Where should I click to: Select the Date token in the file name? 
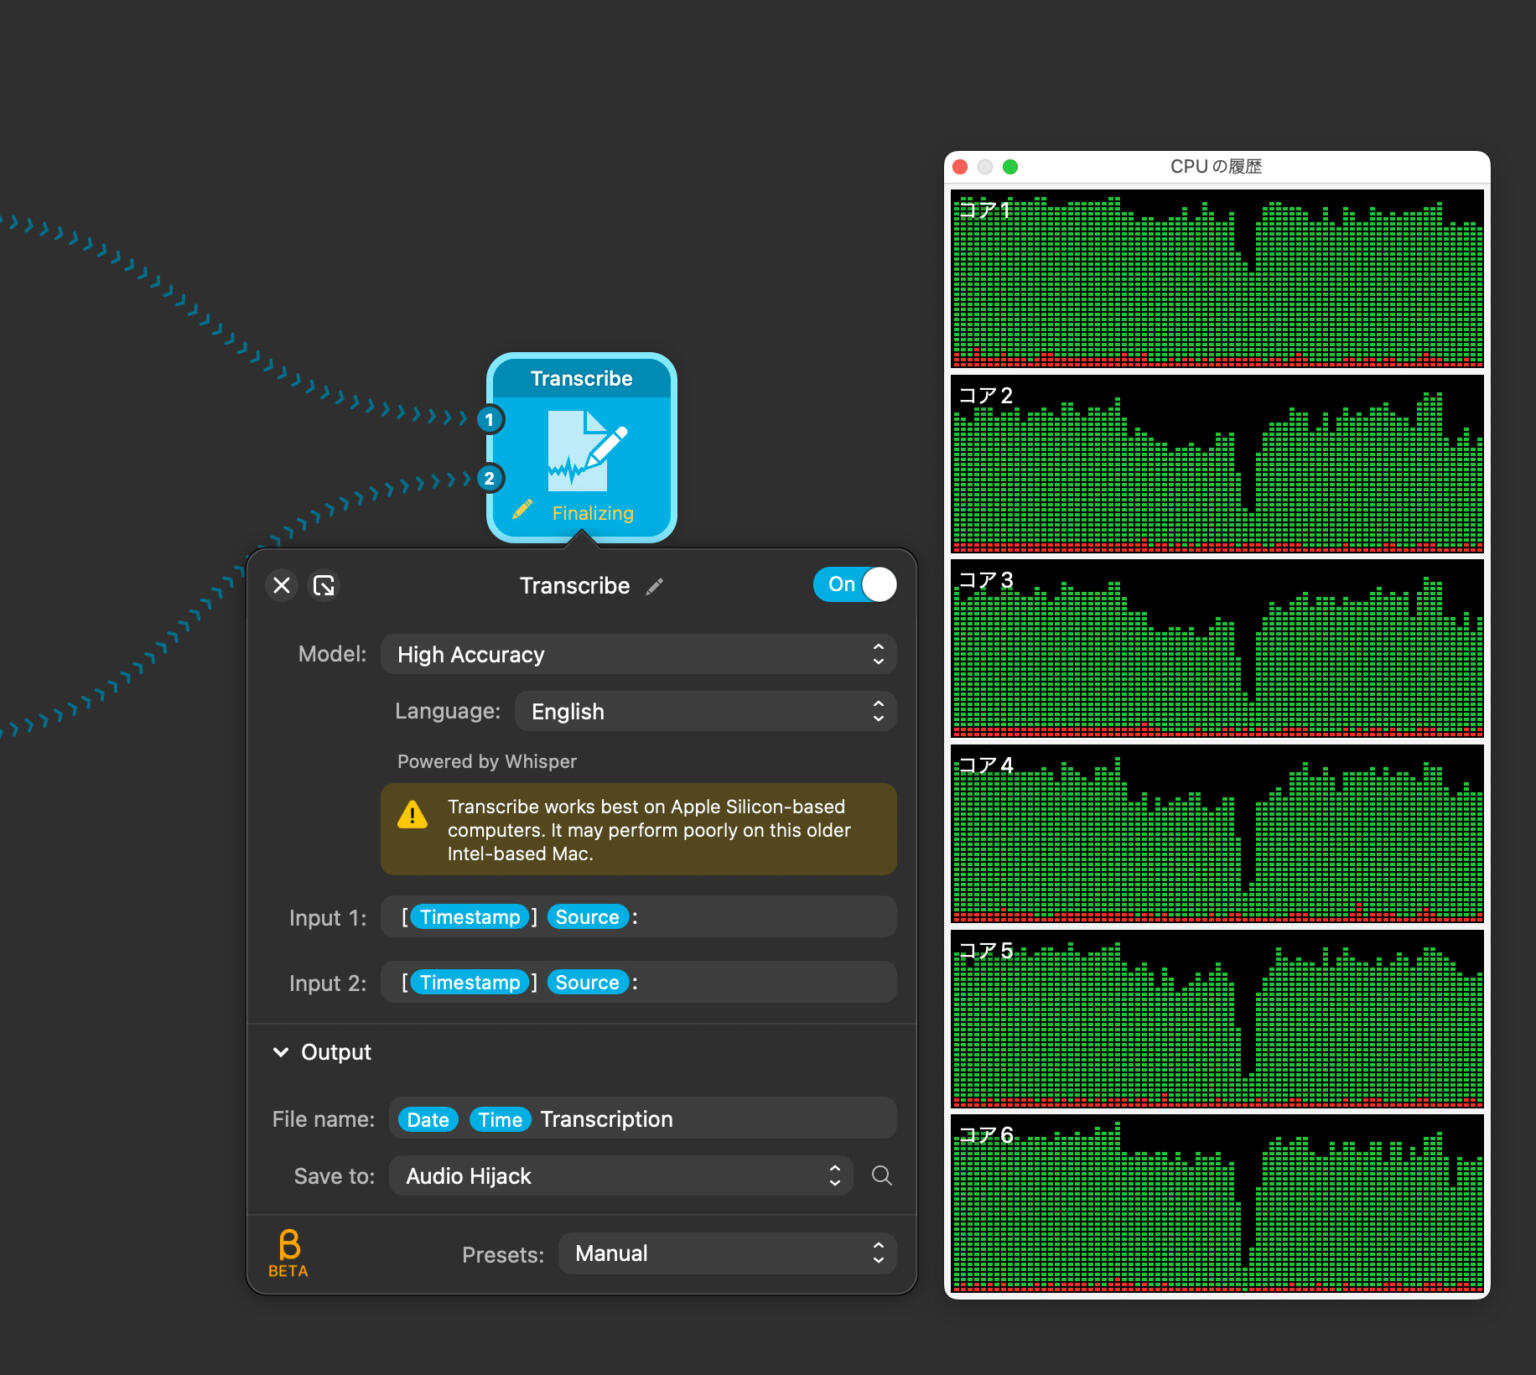point(426,1119)
